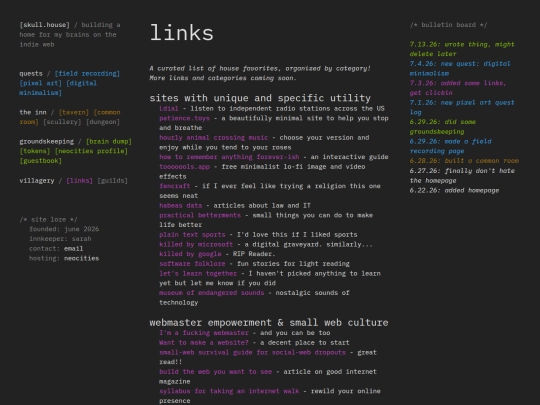The width and height of the screenshot is (540, 405).
Task: Visit the digital minimalism quest
Action: coord(58,88)
